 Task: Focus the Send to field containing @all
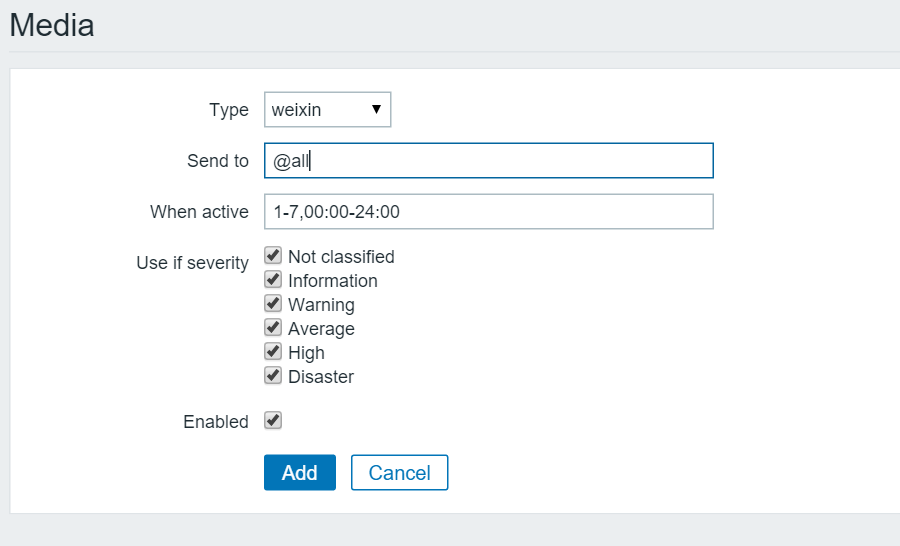[x=488, y=161]
